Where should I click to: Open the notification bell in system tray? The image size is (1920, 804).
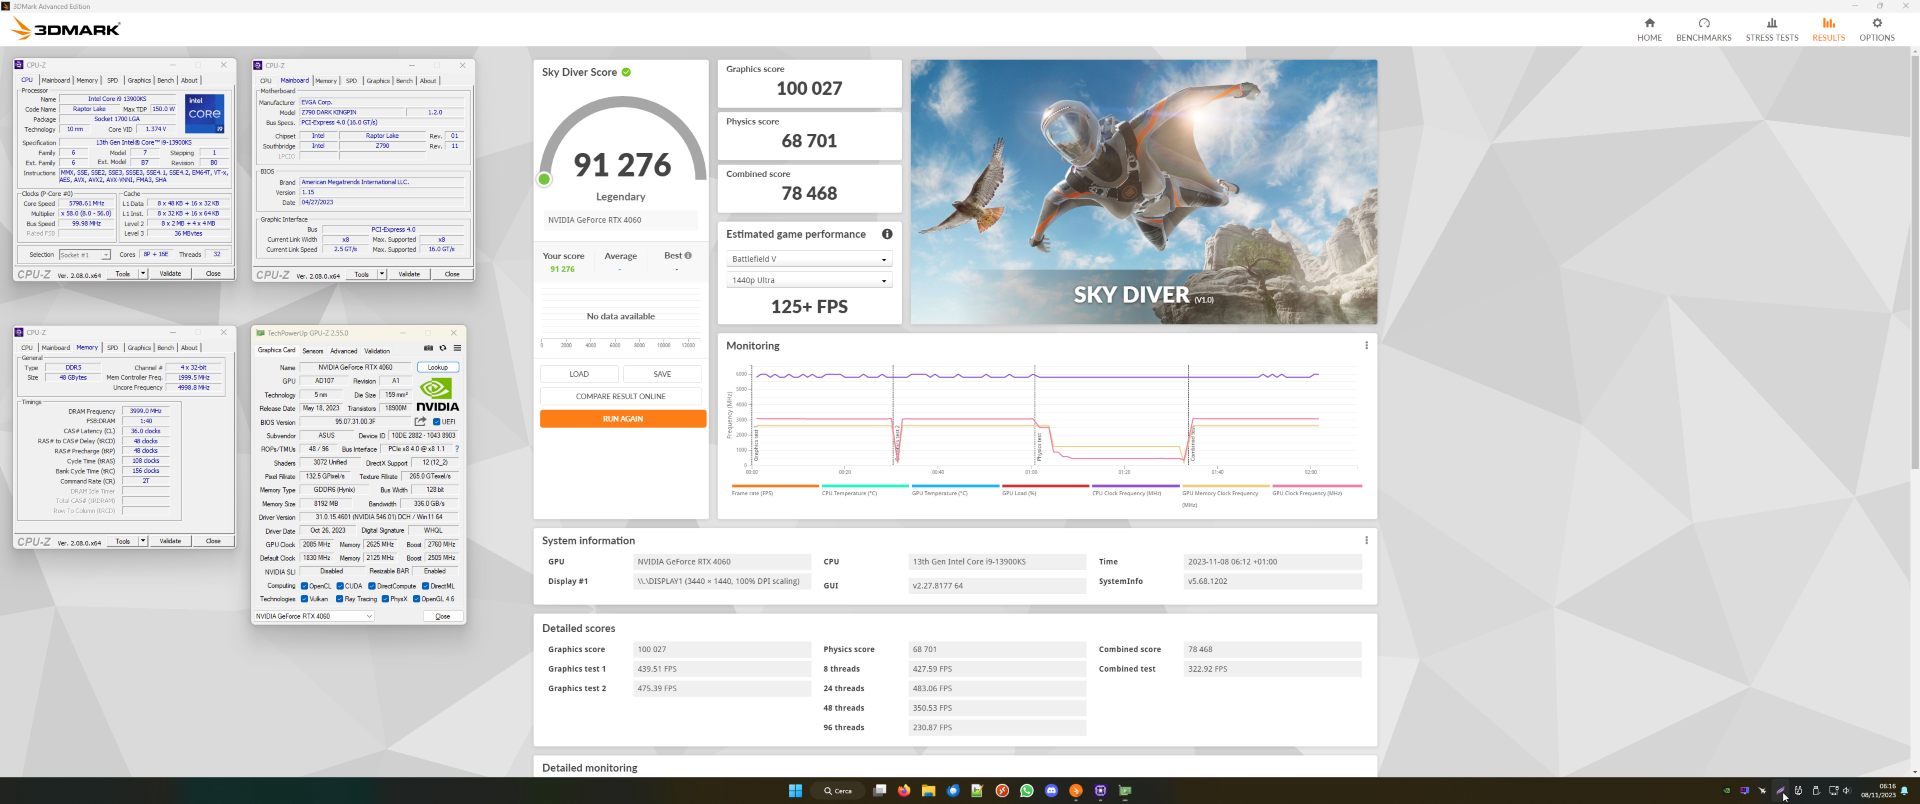coord(1904,791)
